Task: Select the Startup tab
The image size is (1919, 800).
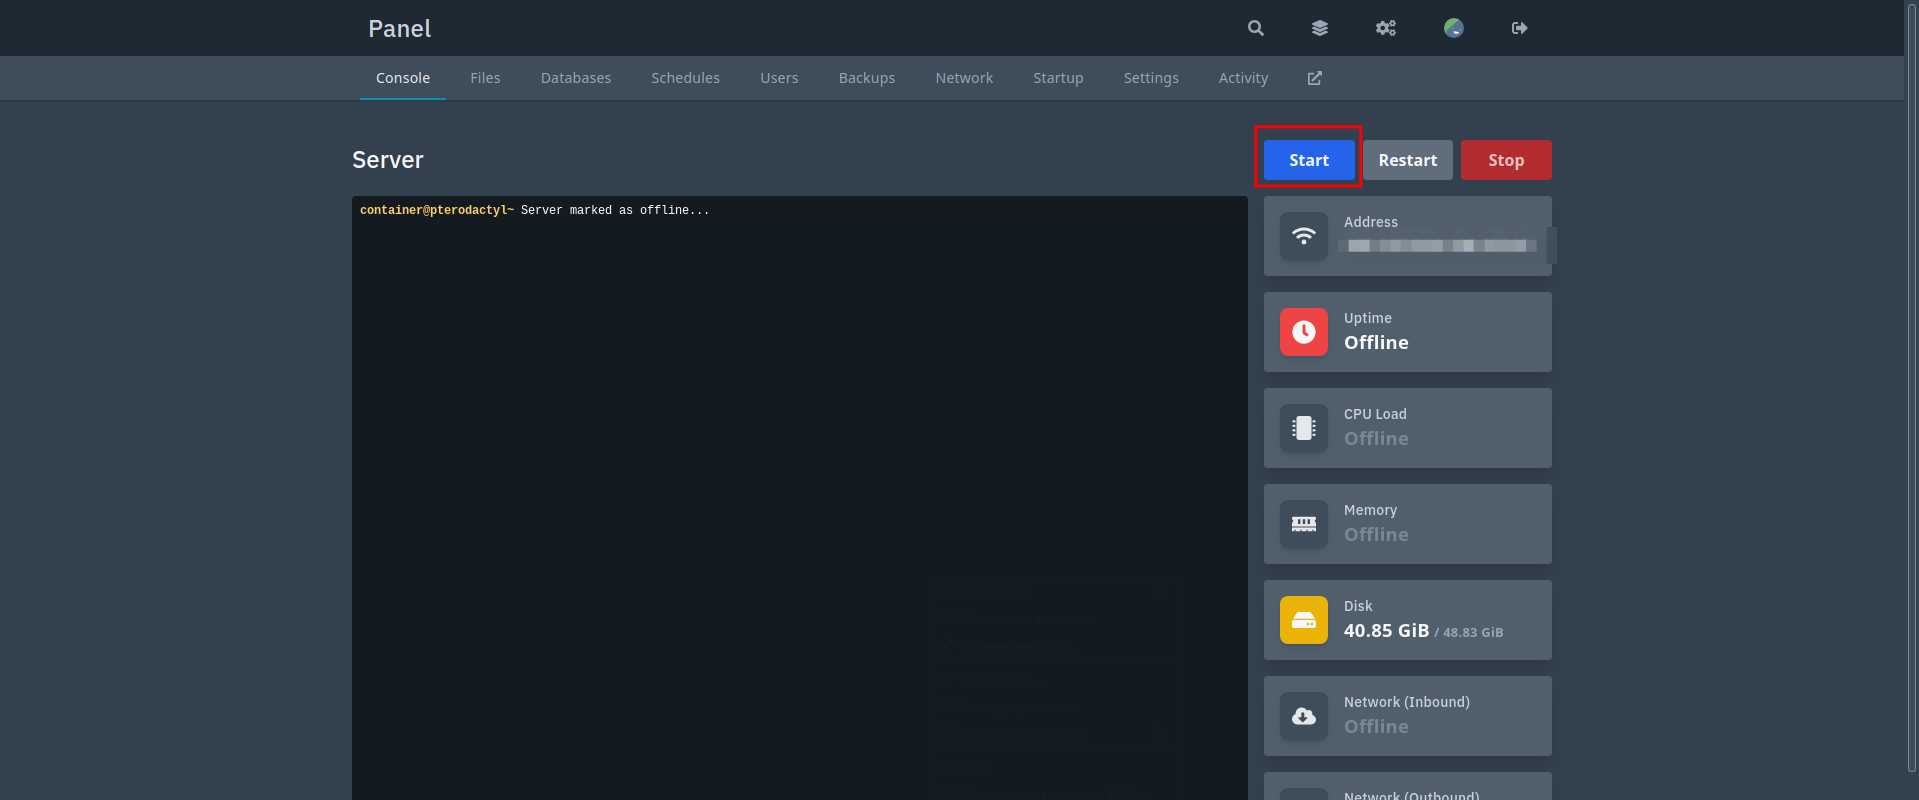Action: tap(1058, 78)
